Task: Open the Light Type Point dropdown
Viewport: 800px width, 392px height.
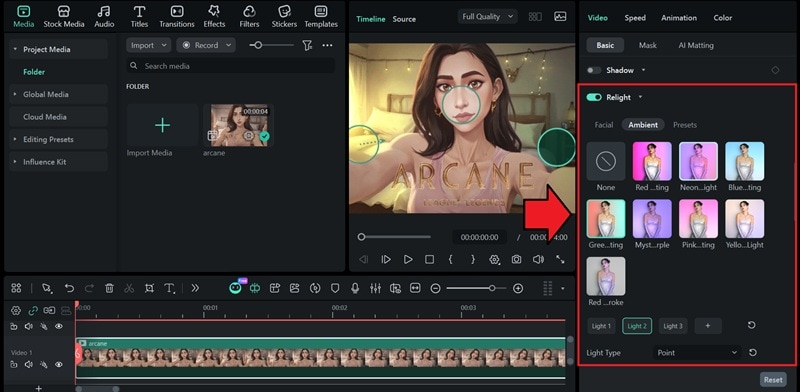Action: tap(697, 353)
